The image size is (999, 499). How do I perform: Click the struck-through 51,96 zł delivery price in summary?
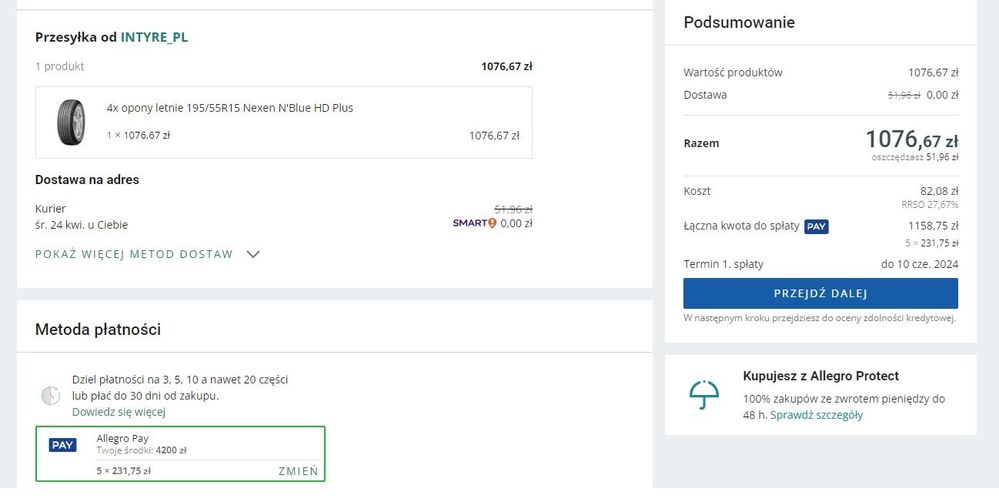point(904,95)
